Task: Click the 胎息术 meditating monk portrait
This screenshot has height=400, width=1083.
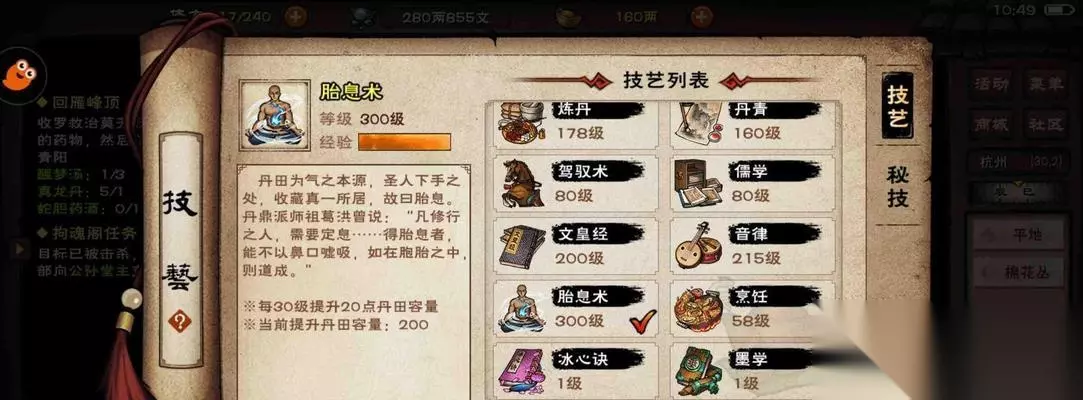Action: [x=275, y=115]
